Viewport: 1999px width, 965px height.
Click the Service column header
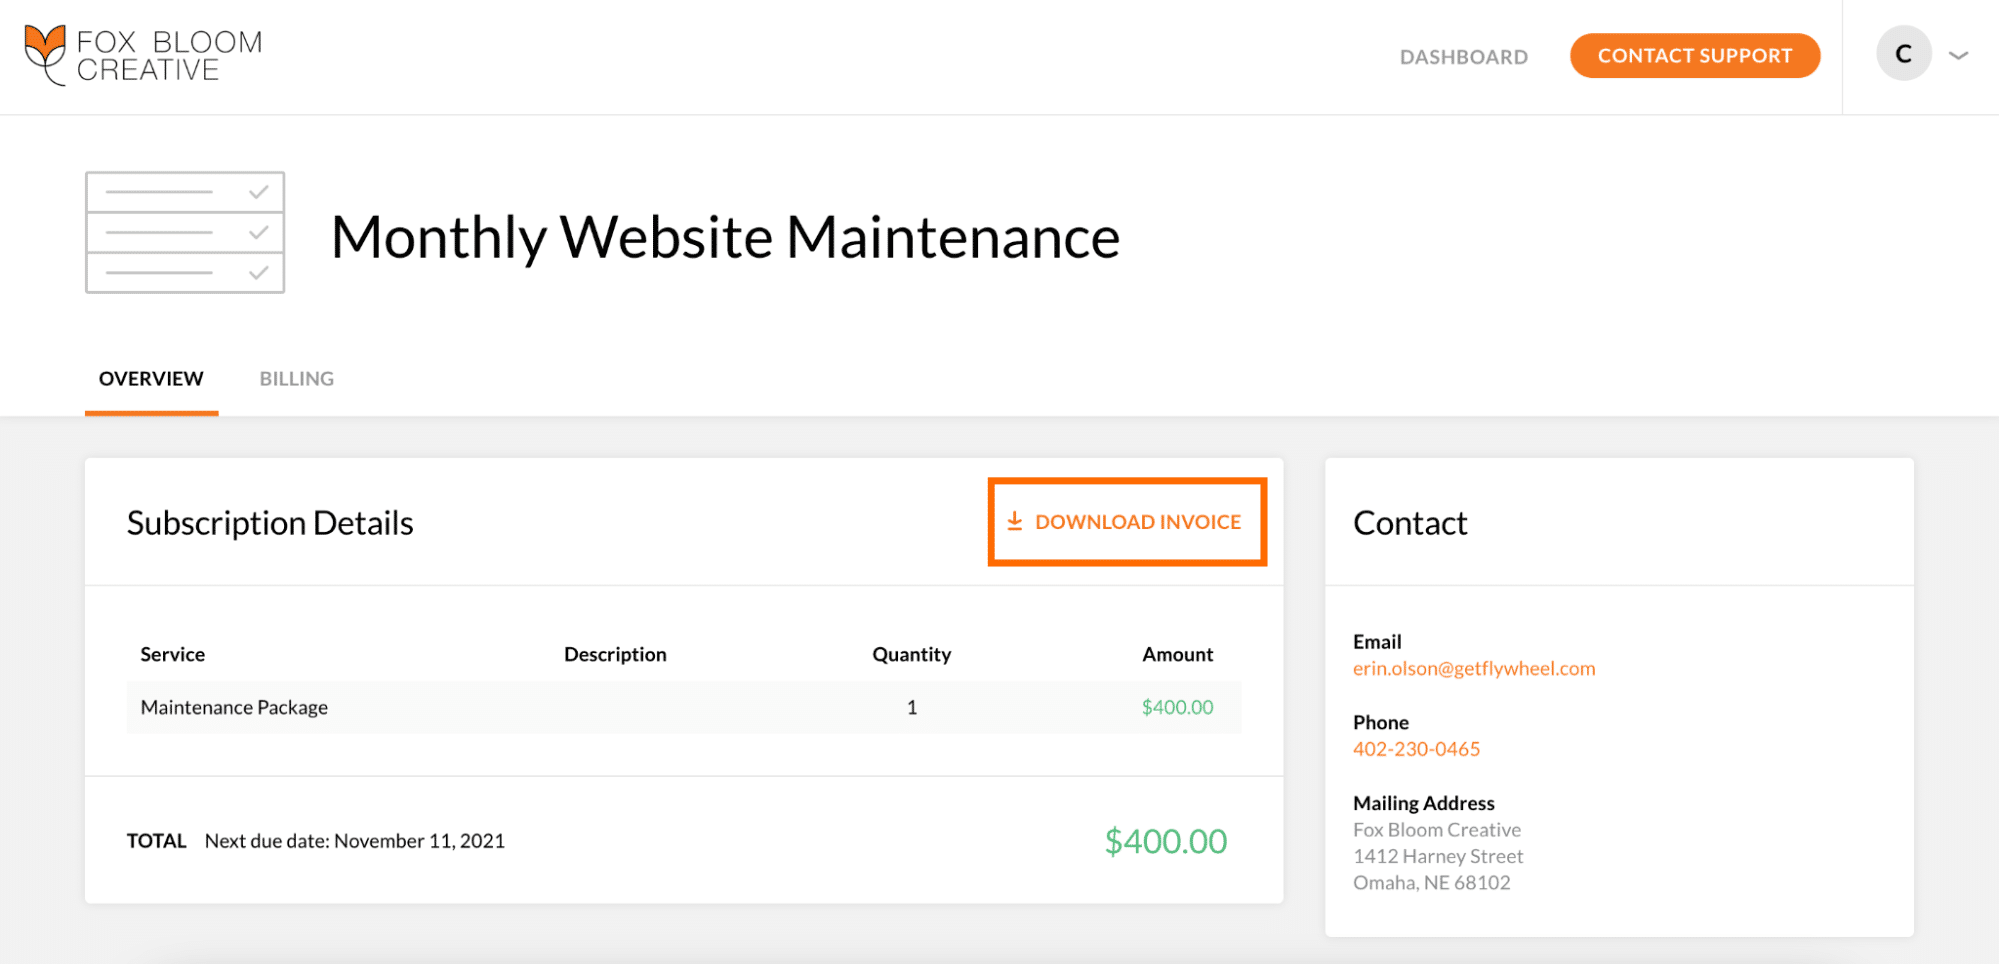[172, 654]
